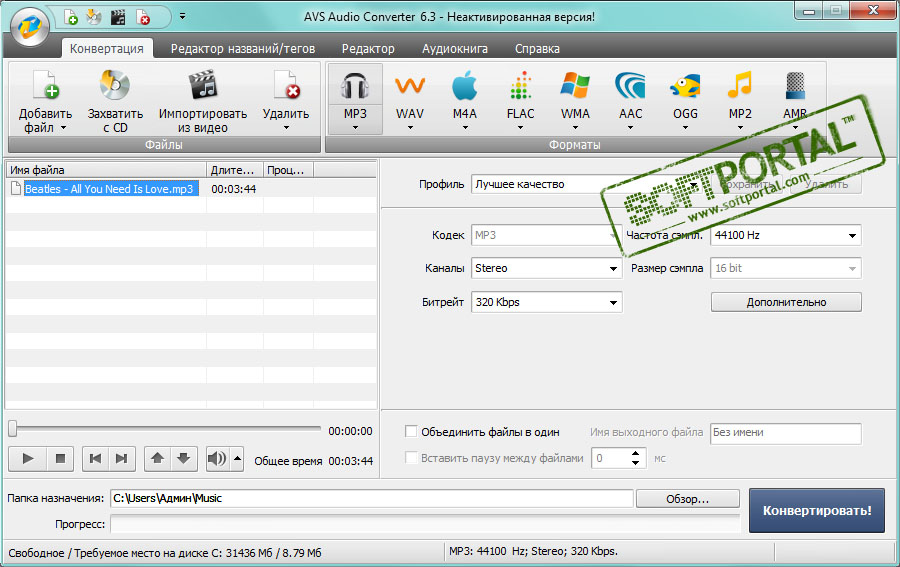Viewport: 900px width, 567px height.
Task: Click the Удалить file icon
Action: point(286,86)
